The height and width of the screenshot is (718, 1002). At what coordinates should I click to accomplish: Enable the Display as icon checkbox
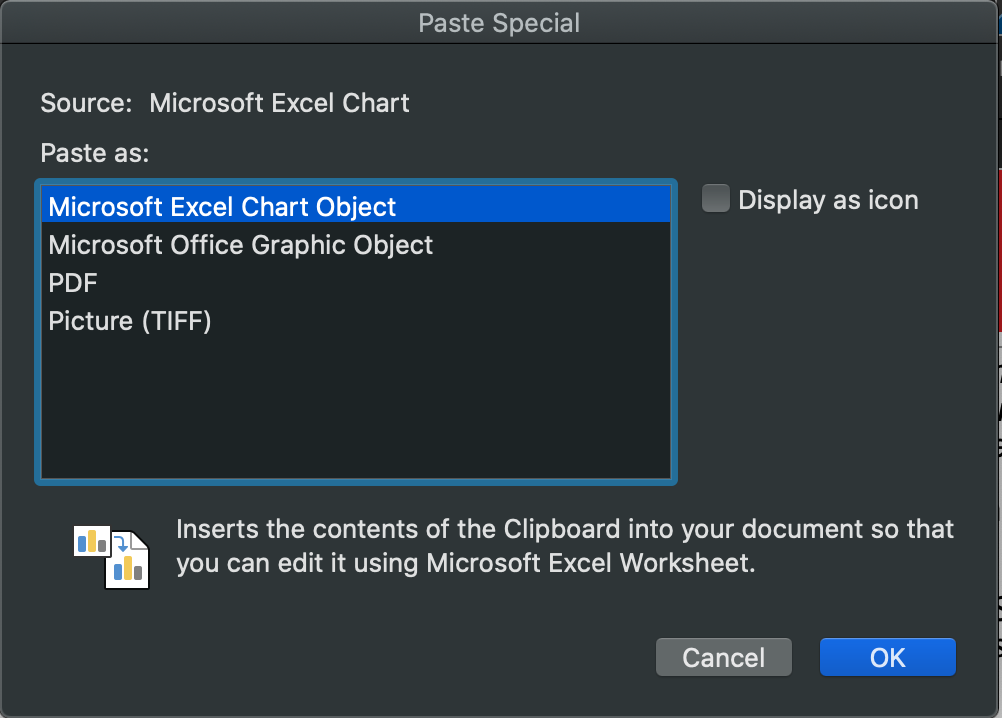[715, 199]
